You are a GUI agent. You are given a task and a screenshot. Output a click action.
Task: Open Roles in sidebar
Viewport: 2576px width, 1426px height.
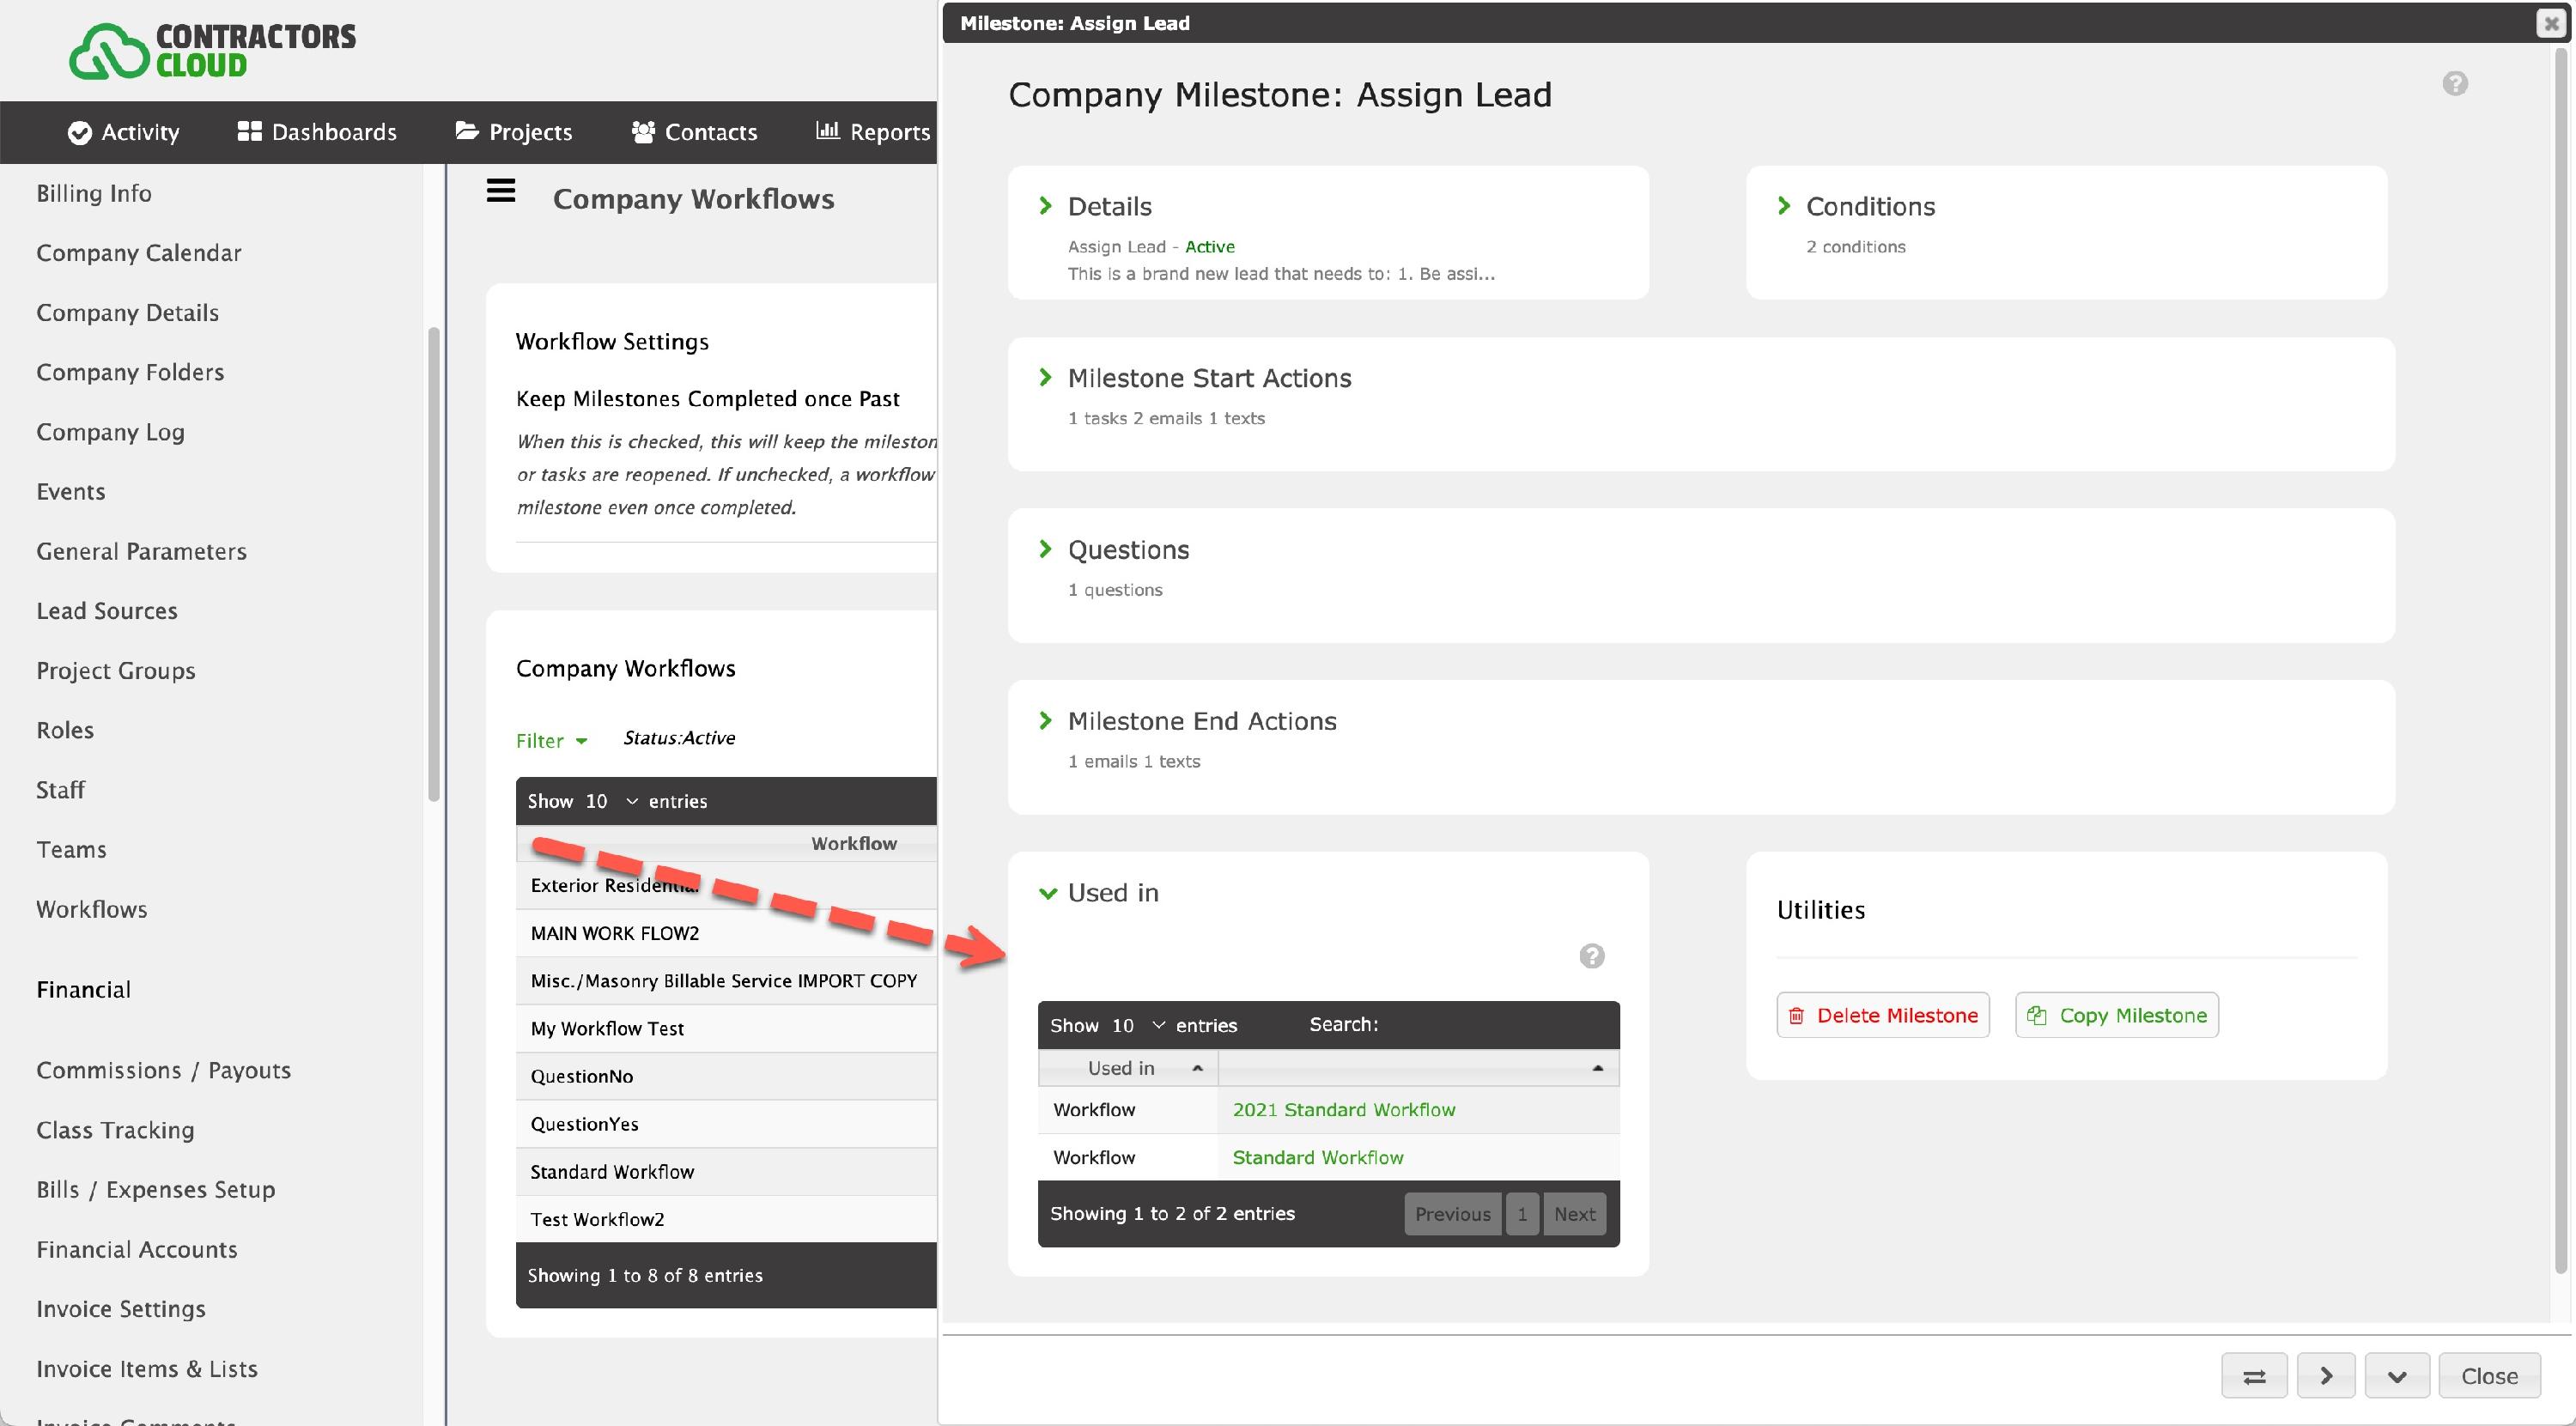pyautogui.click(x=65, y=730)
